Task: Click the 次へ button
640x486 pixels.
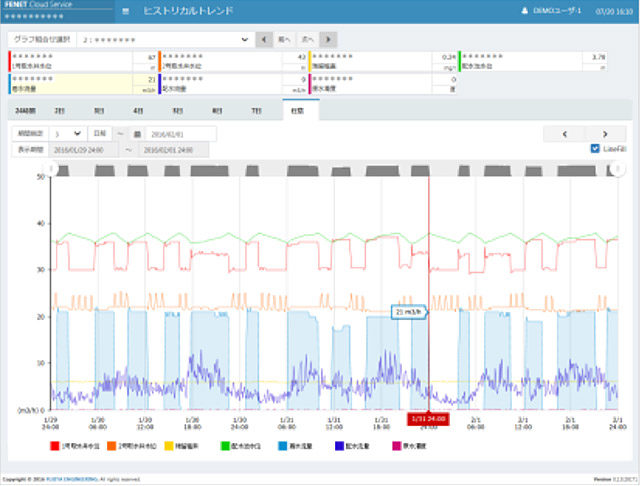Action: pyautogui.click(x=307, y=40)
